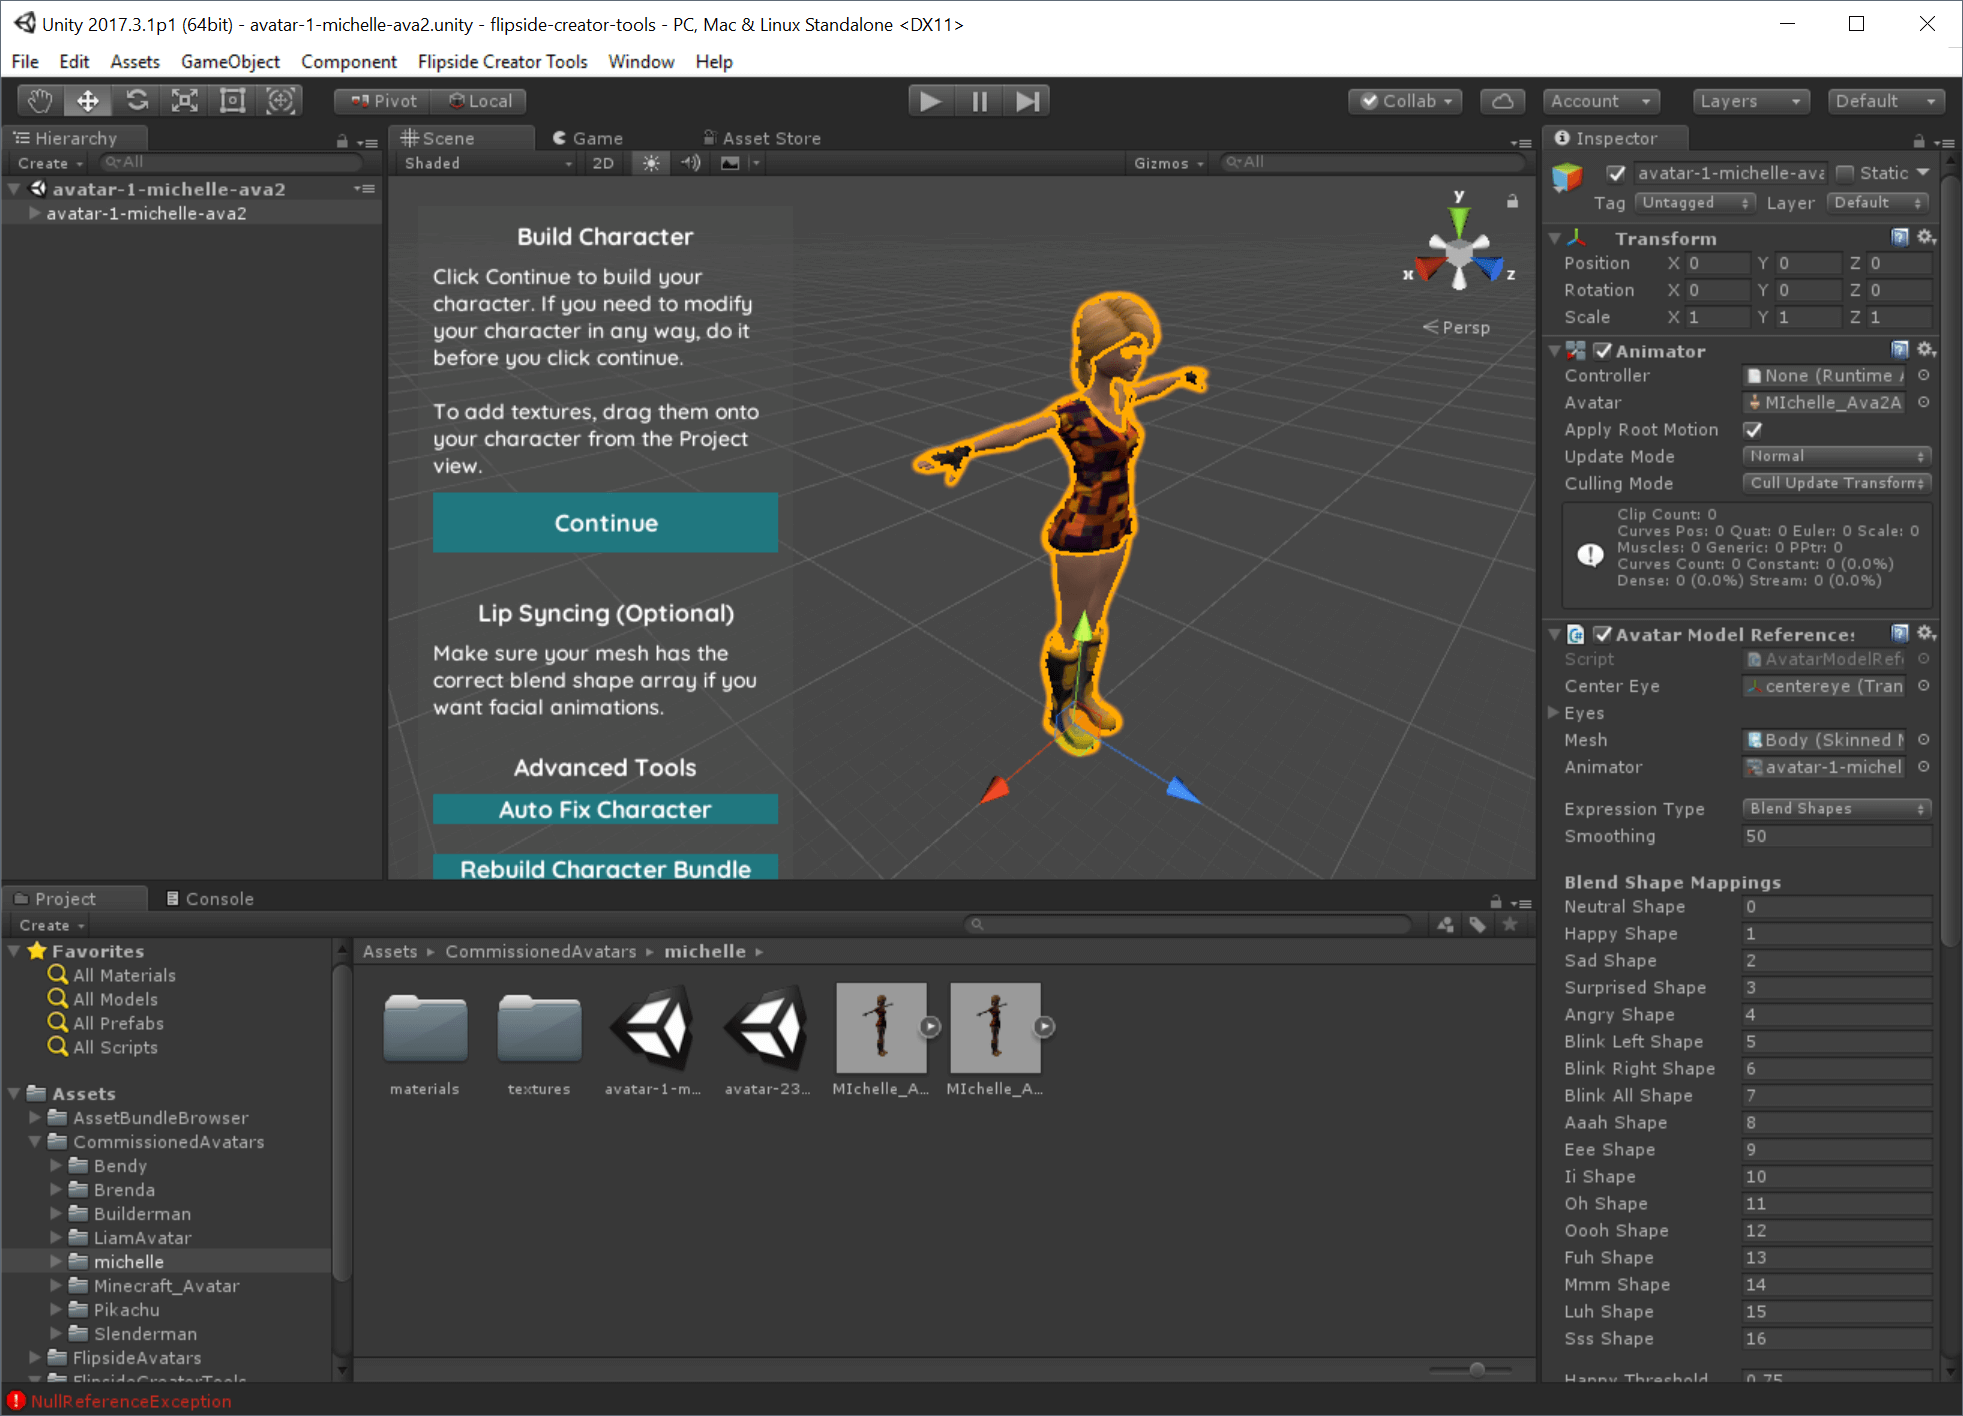Save project search star icon
This screenshot has height=1416, width=1963.
click(x=1510, y=925)
